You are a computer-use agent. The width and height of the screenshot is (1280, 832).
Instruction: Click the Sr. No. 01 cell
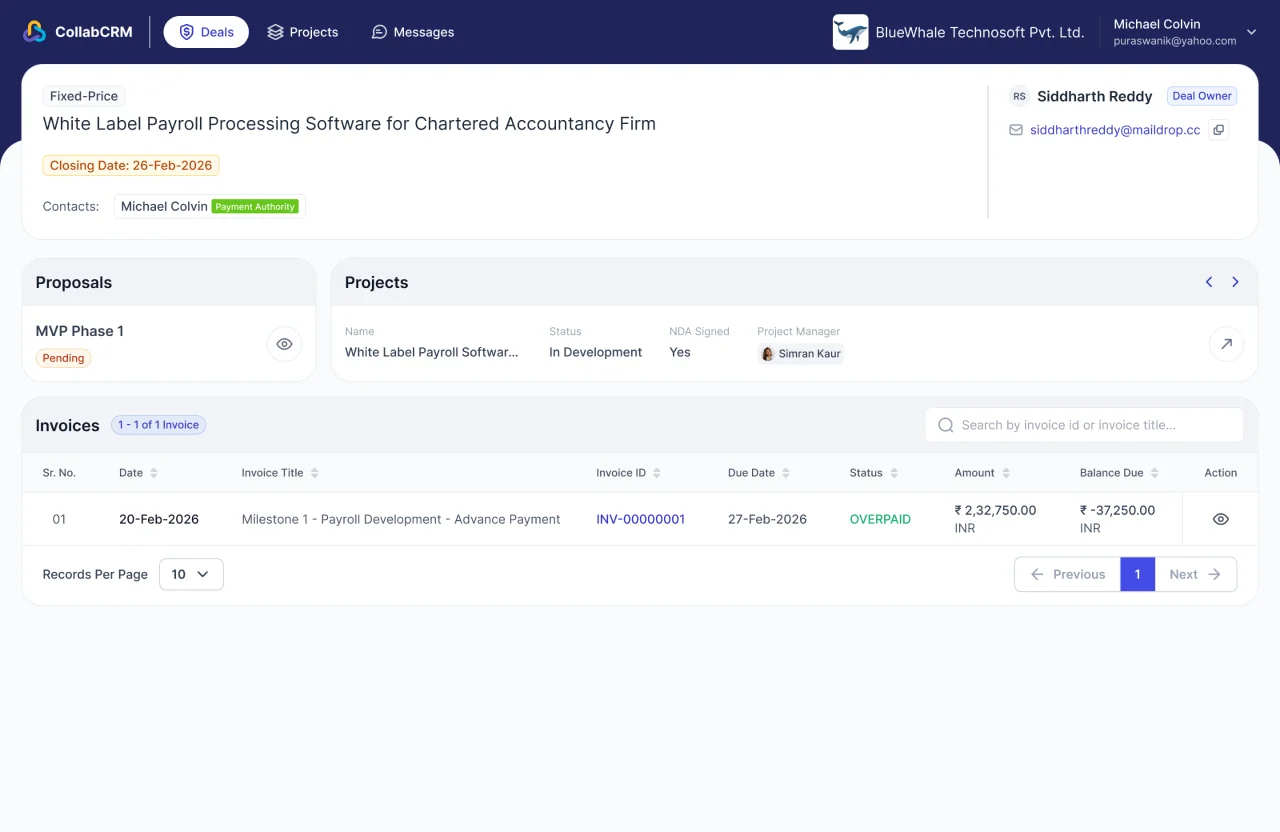(59, 519)
